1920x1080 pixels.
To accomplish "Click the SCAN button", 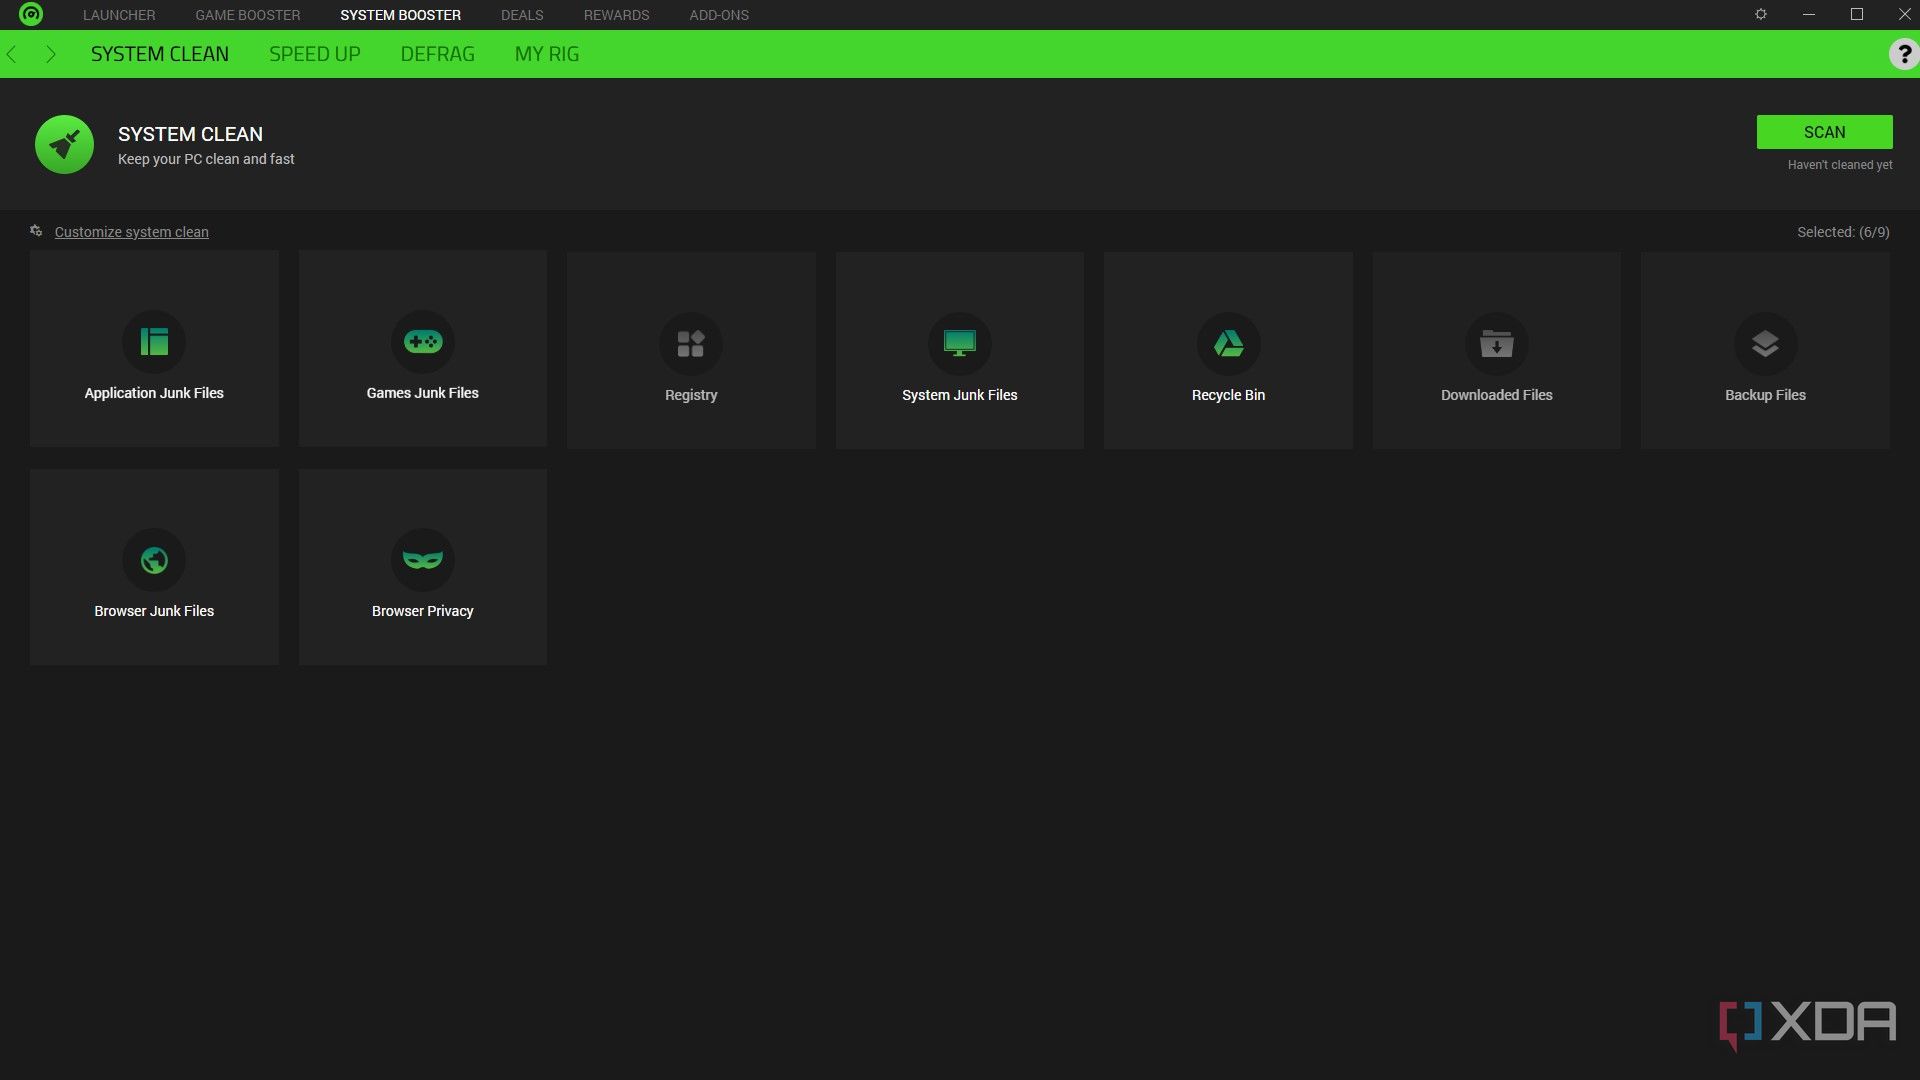I will click(1824, 132).
